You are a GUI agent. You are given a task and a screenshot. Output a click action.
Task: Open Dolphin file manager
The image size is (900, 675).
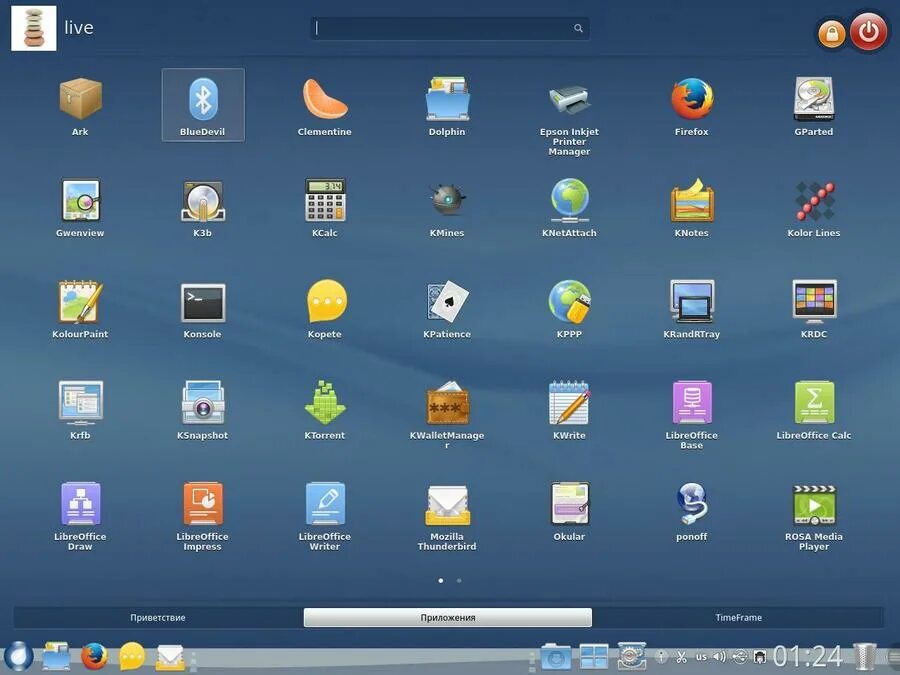click(x=447, y=107)
